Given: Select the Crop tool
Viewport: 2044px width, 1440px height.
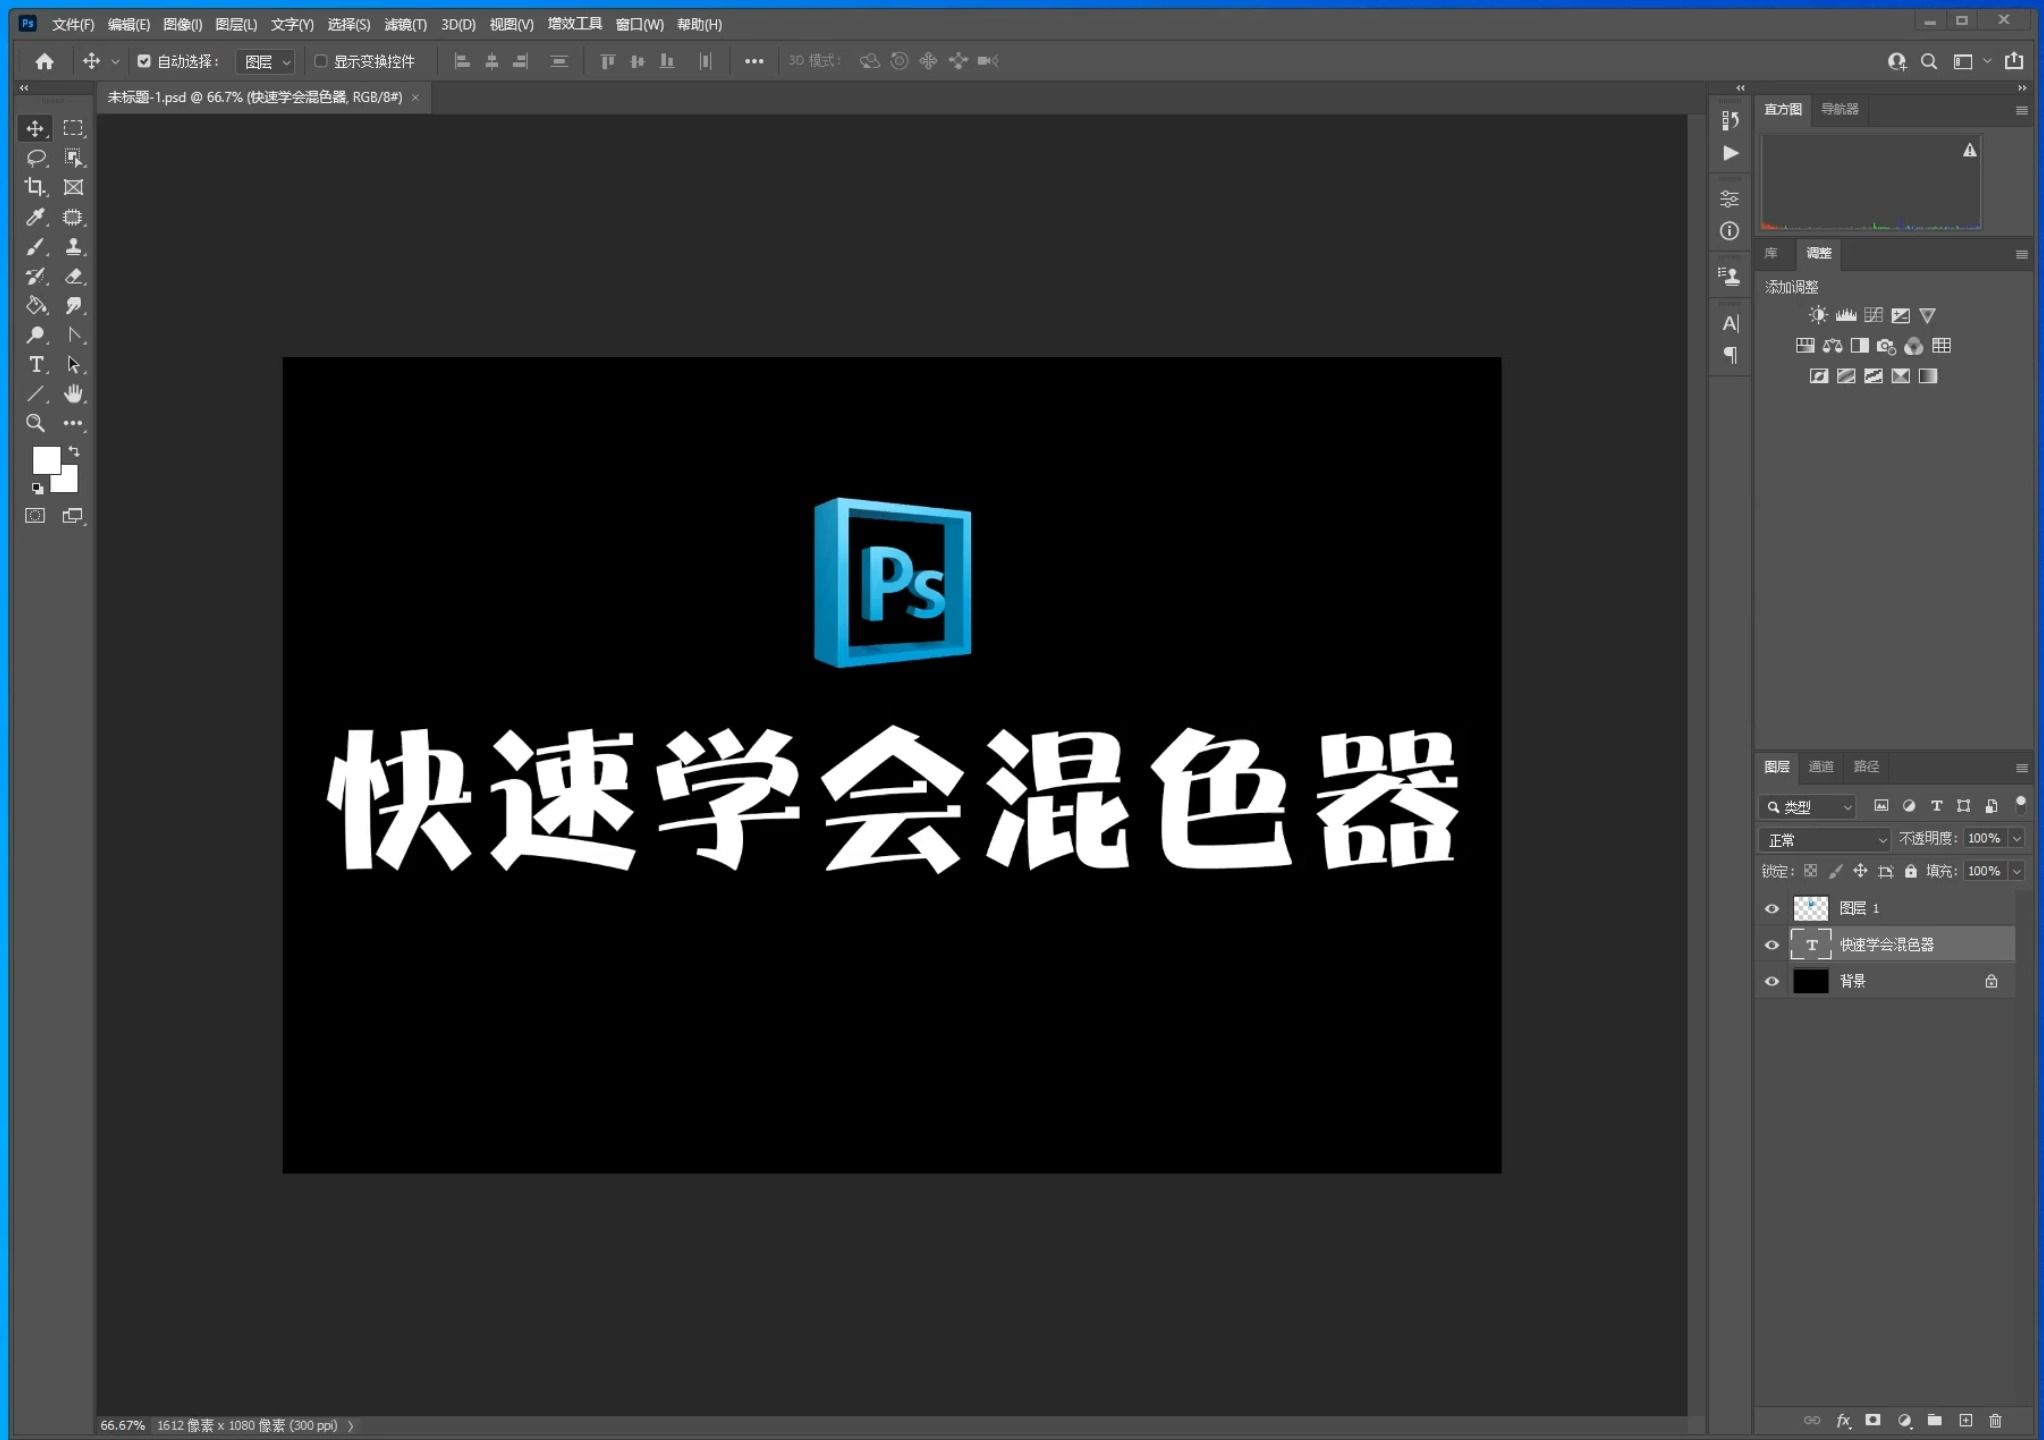Looking at the screenshot, I should click(x=35, y=187).
